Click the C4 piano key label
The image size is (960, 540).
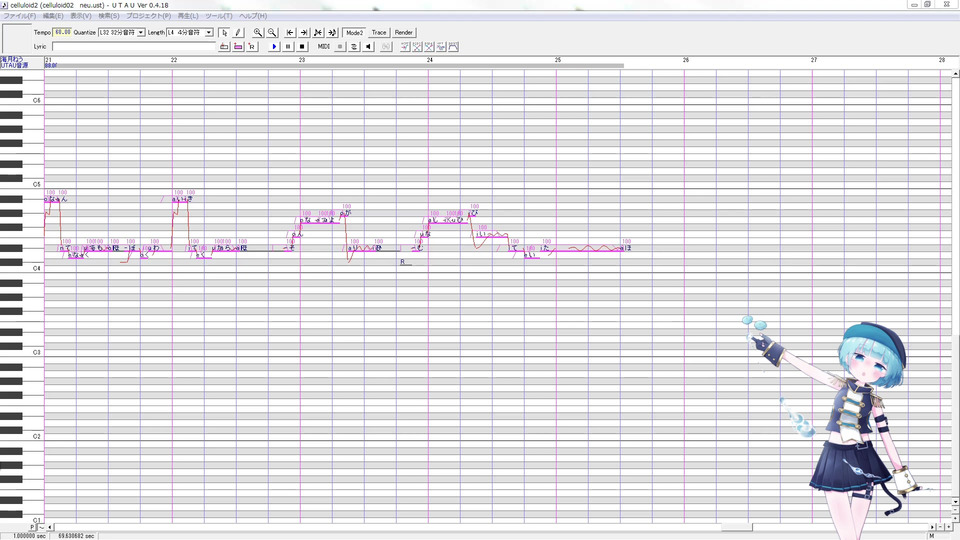coord(37,268)
